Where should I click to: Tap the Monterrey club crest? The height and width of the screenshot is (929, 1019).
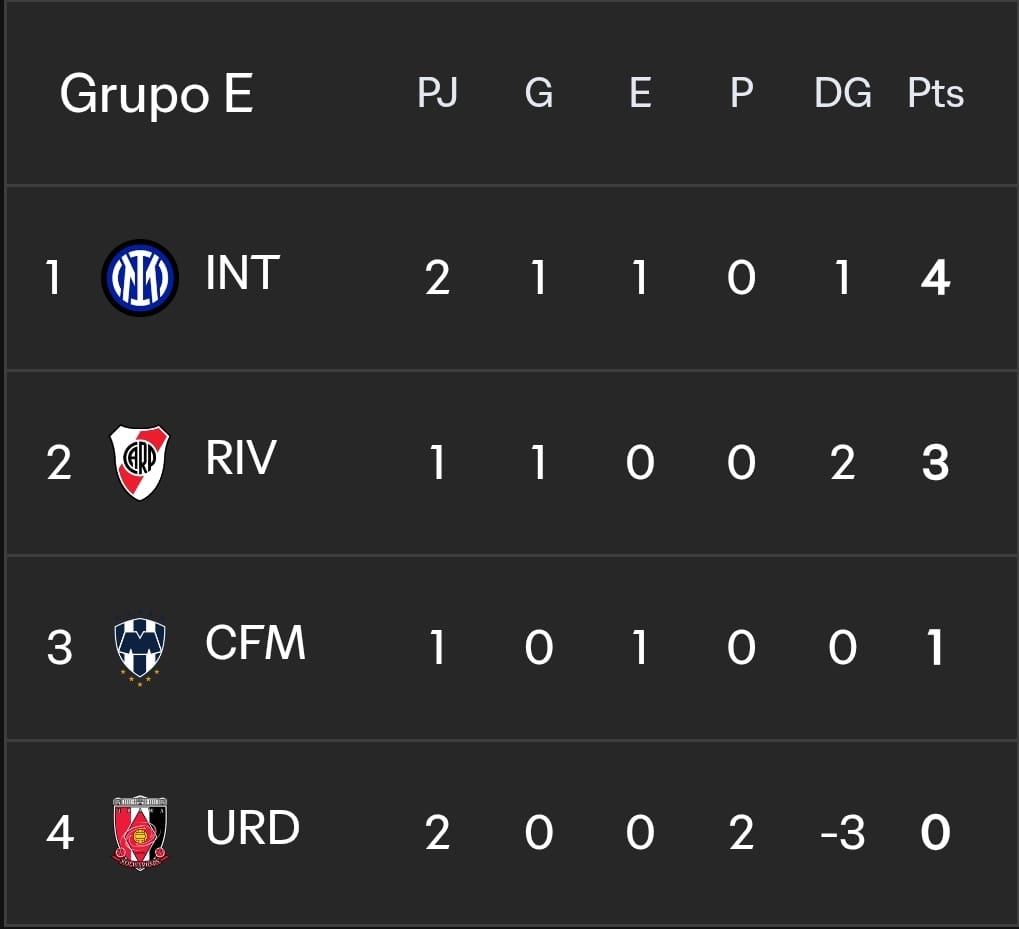click(140, 652)
